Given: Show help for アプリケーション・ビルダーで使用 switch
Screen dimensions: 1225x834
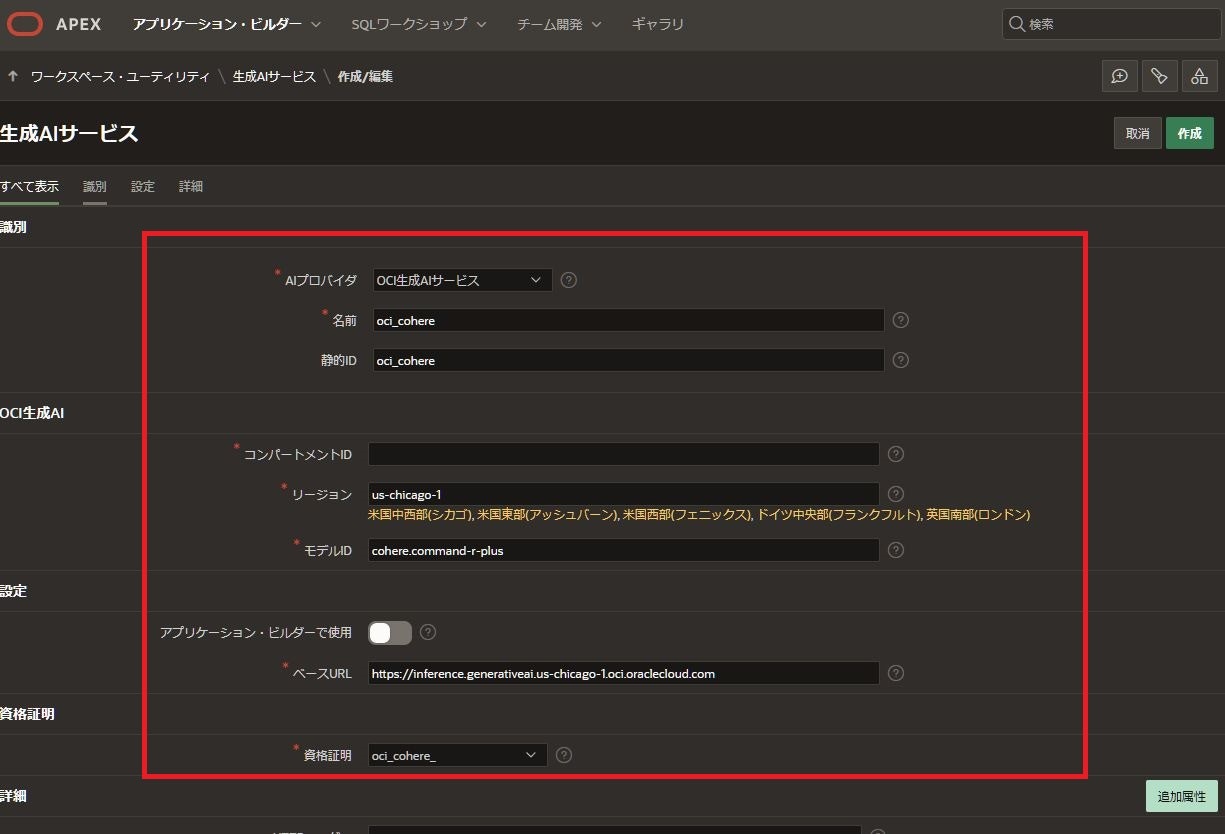Looking at the screenshot, I should point(428,632).
